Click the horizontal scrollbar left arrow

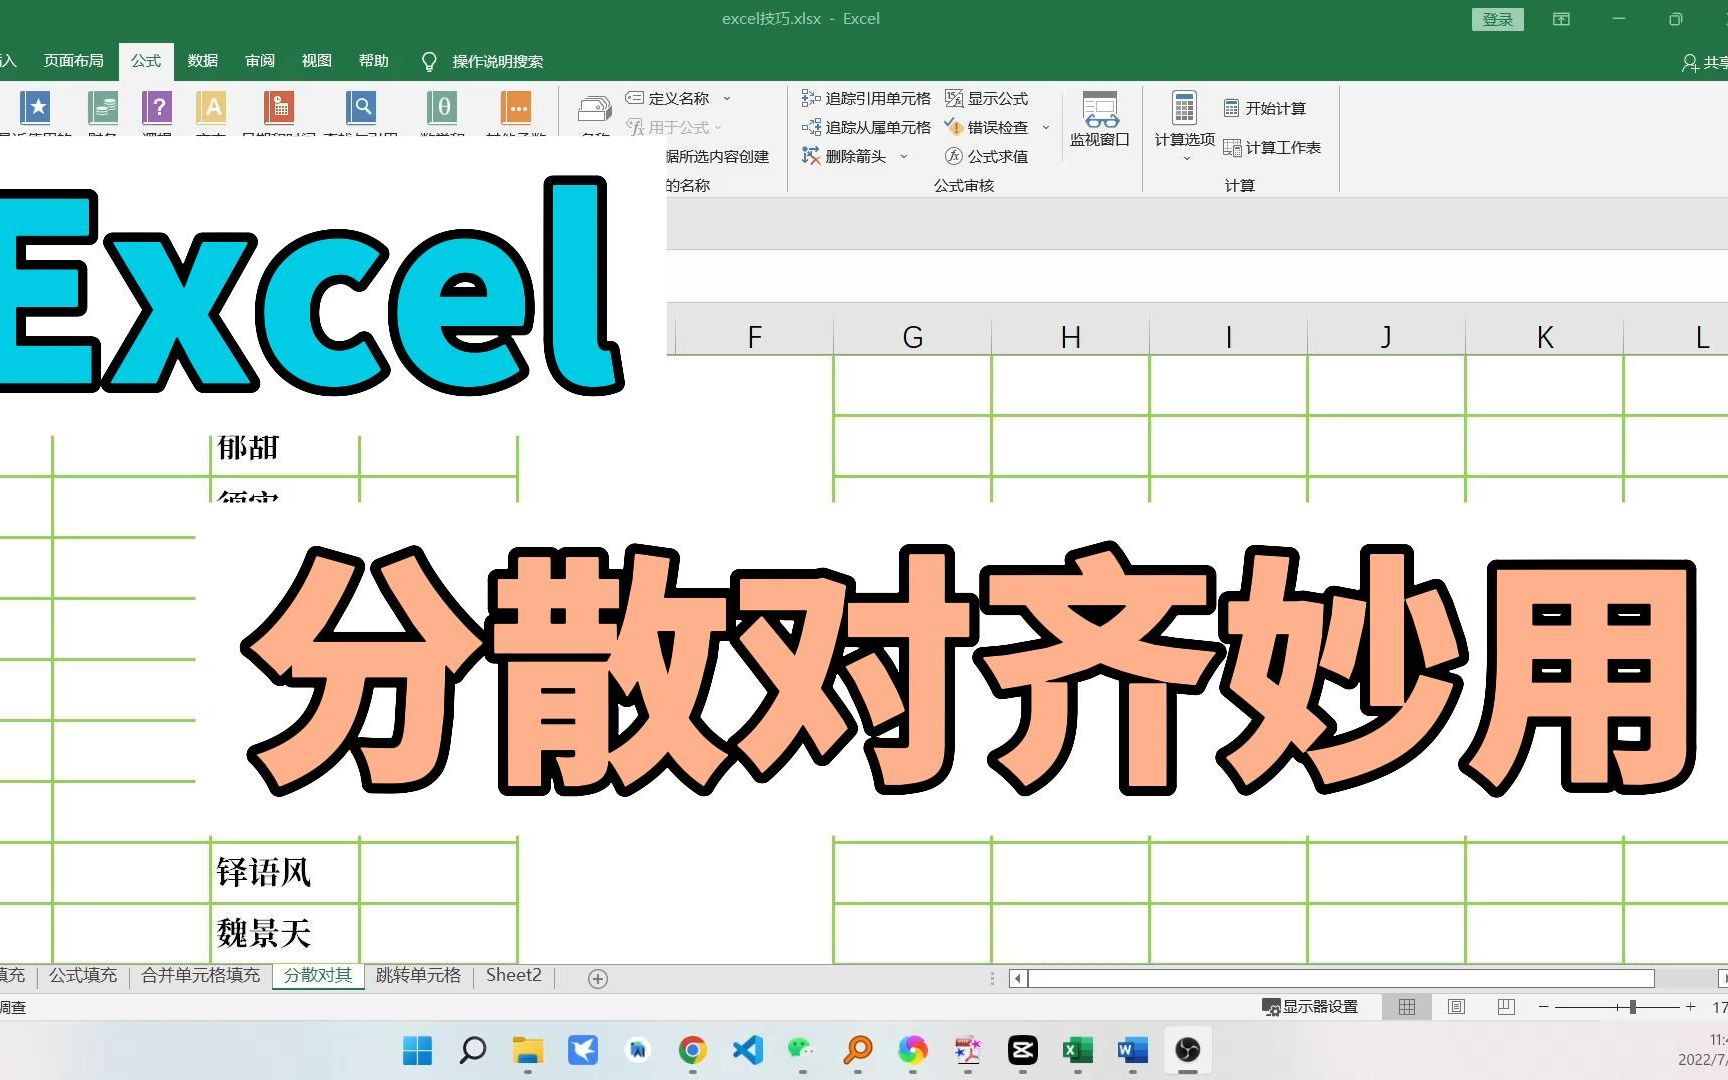tap(1017, 978)
